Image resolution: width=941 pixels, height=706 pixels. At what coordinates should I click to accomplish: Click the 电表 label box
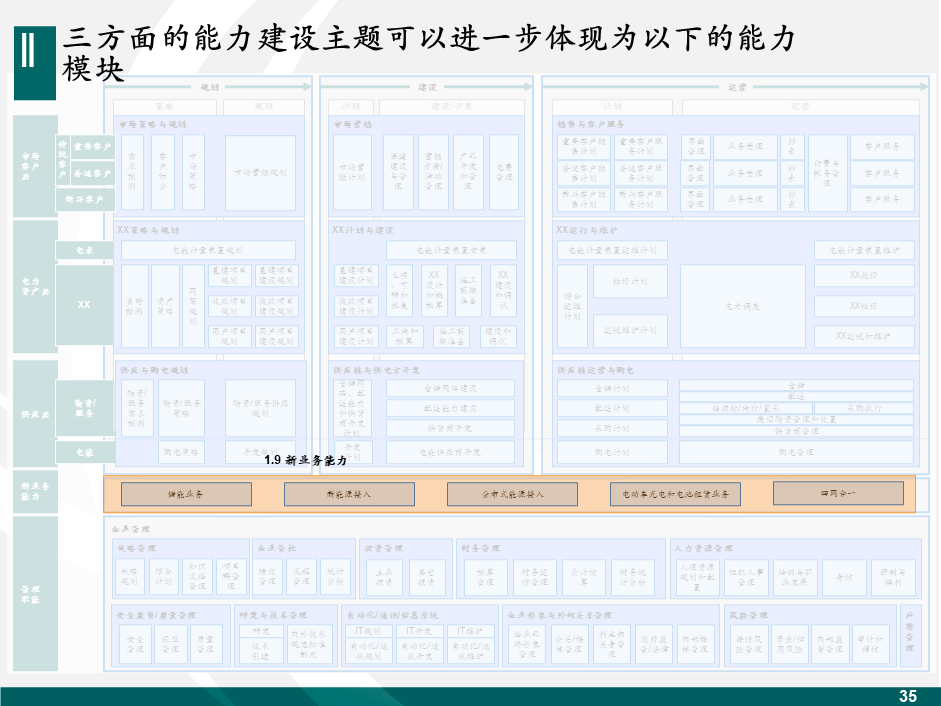85,250
